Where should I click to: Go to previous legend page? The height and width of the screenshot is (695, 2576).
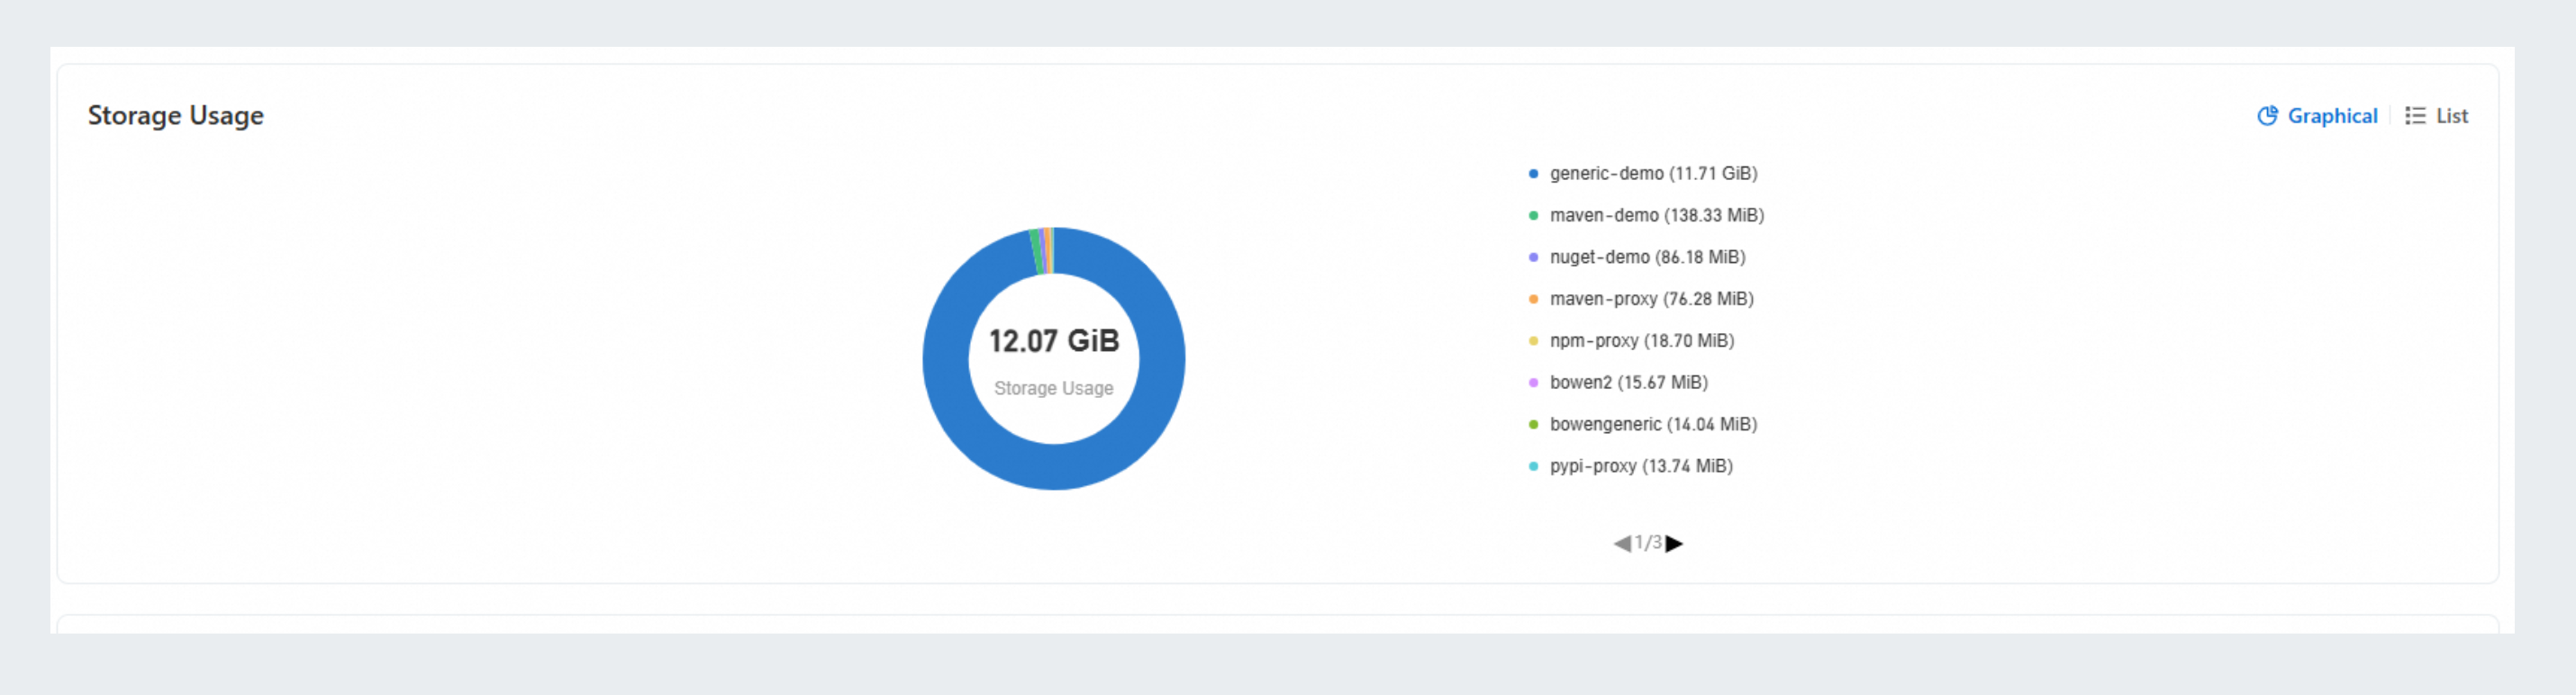point(1621,543)
